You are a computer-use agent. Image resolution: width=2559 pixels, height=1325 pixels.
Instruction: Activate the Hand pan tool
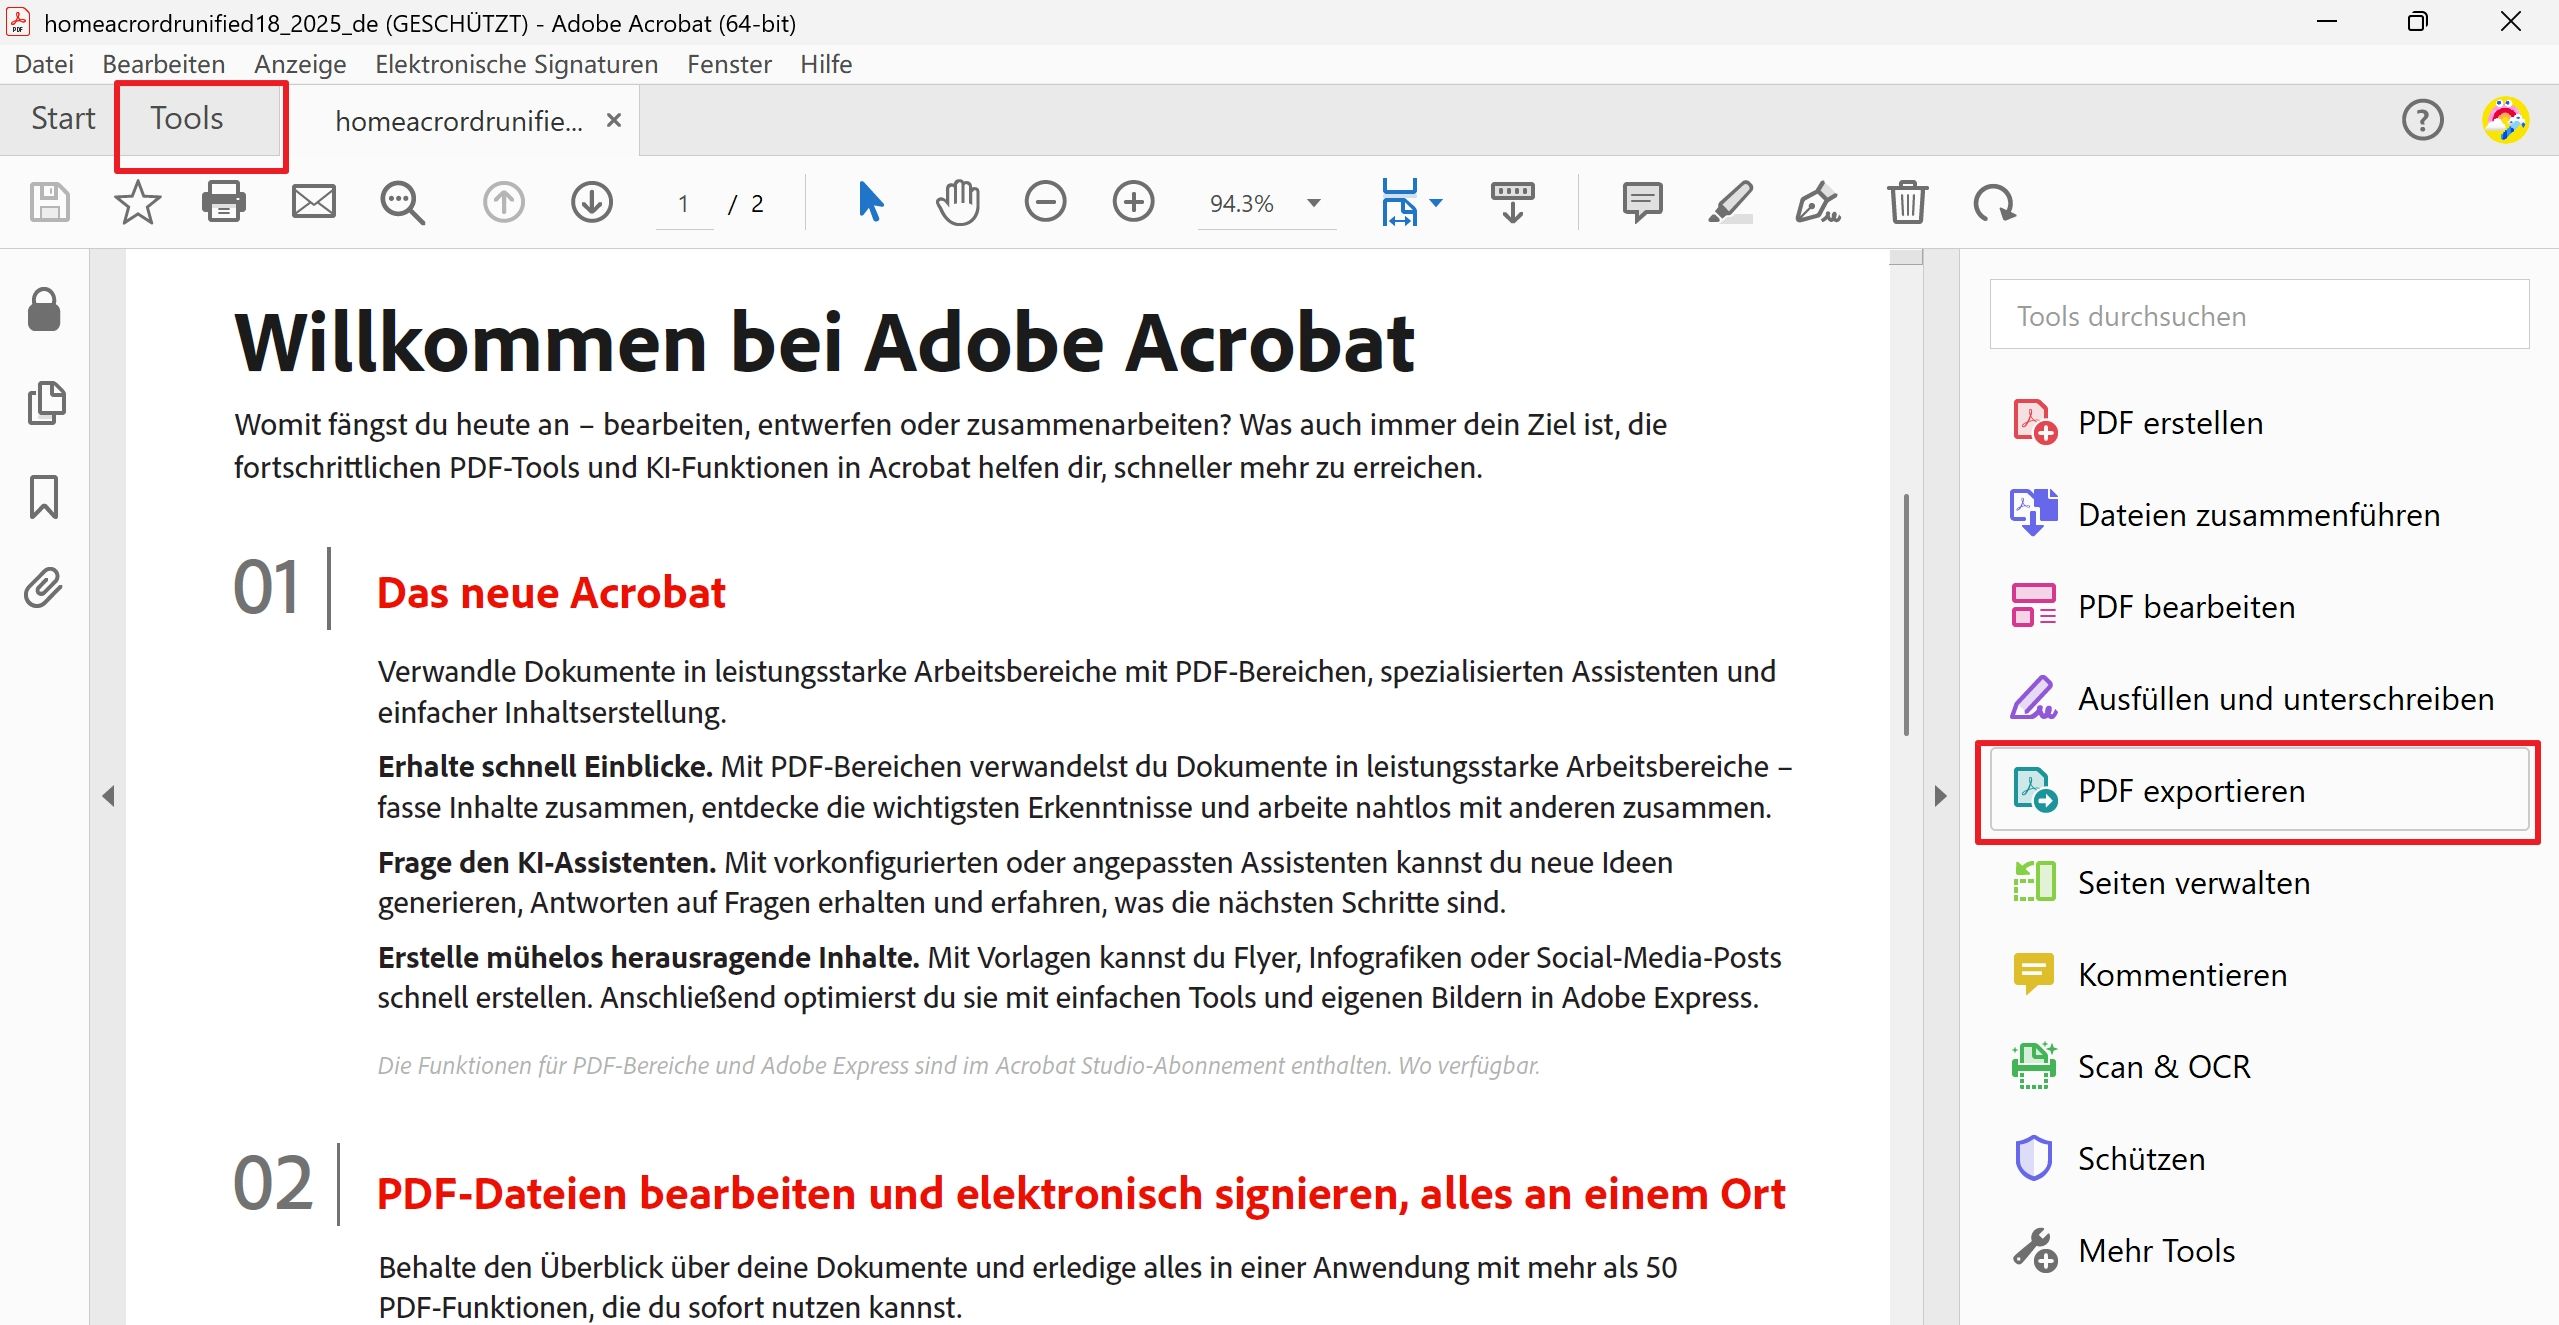coord(957,202)
